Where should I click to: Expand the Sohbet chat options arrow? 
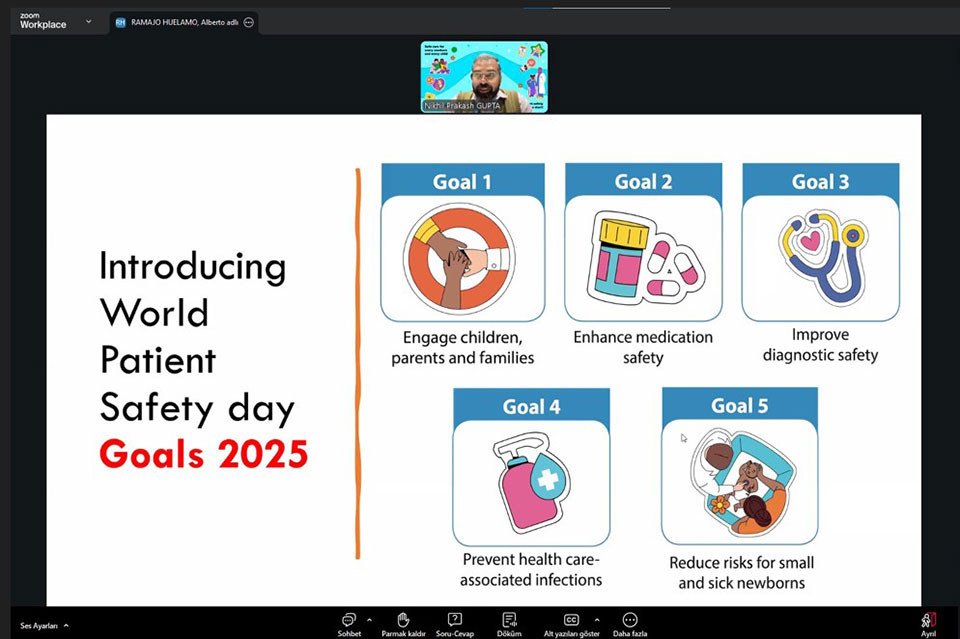pyautogui.click(x=369, y=619)
